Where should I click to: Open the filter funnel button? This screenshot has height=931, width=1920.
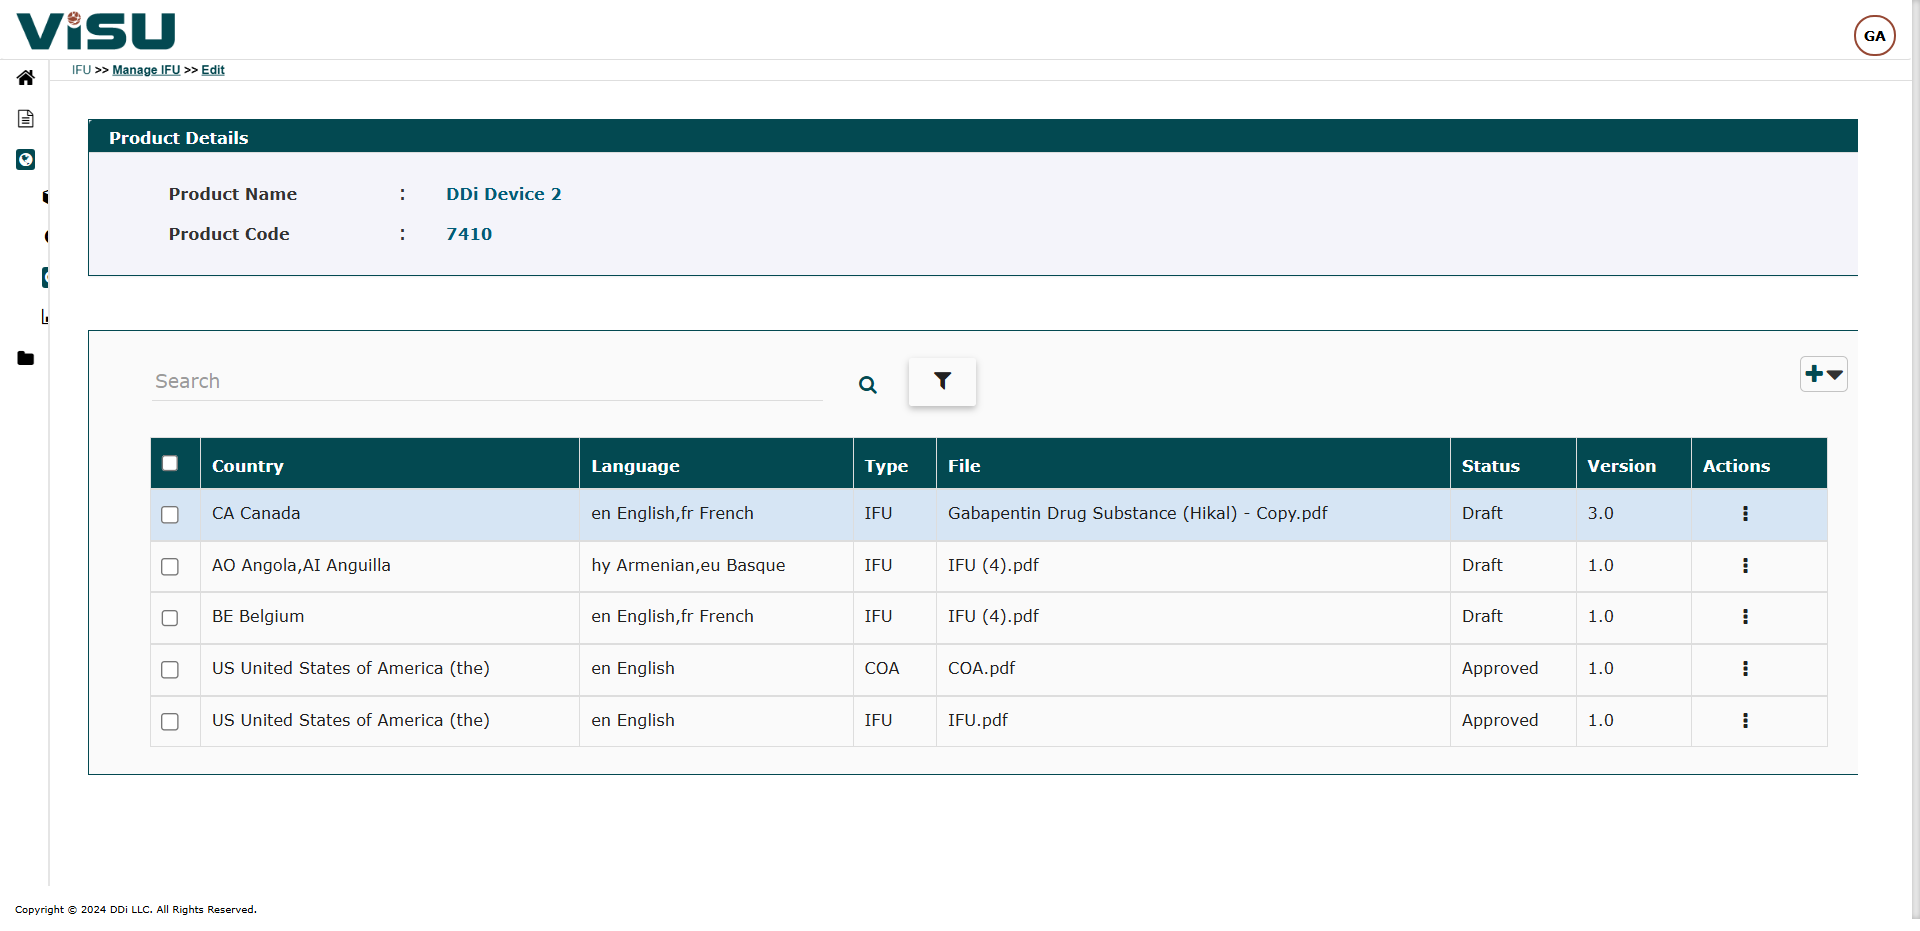942,381
